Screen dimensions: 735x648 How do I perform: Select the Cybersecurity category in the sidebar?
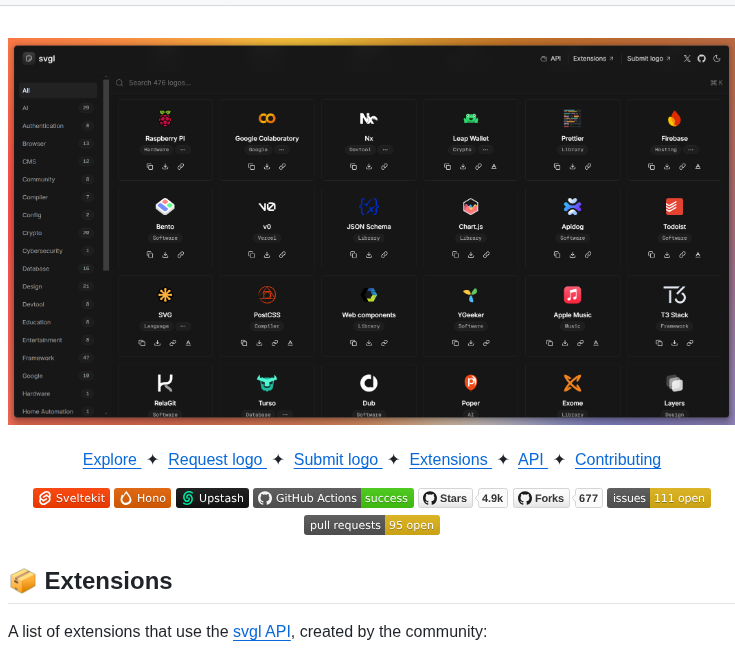[58, 251]
